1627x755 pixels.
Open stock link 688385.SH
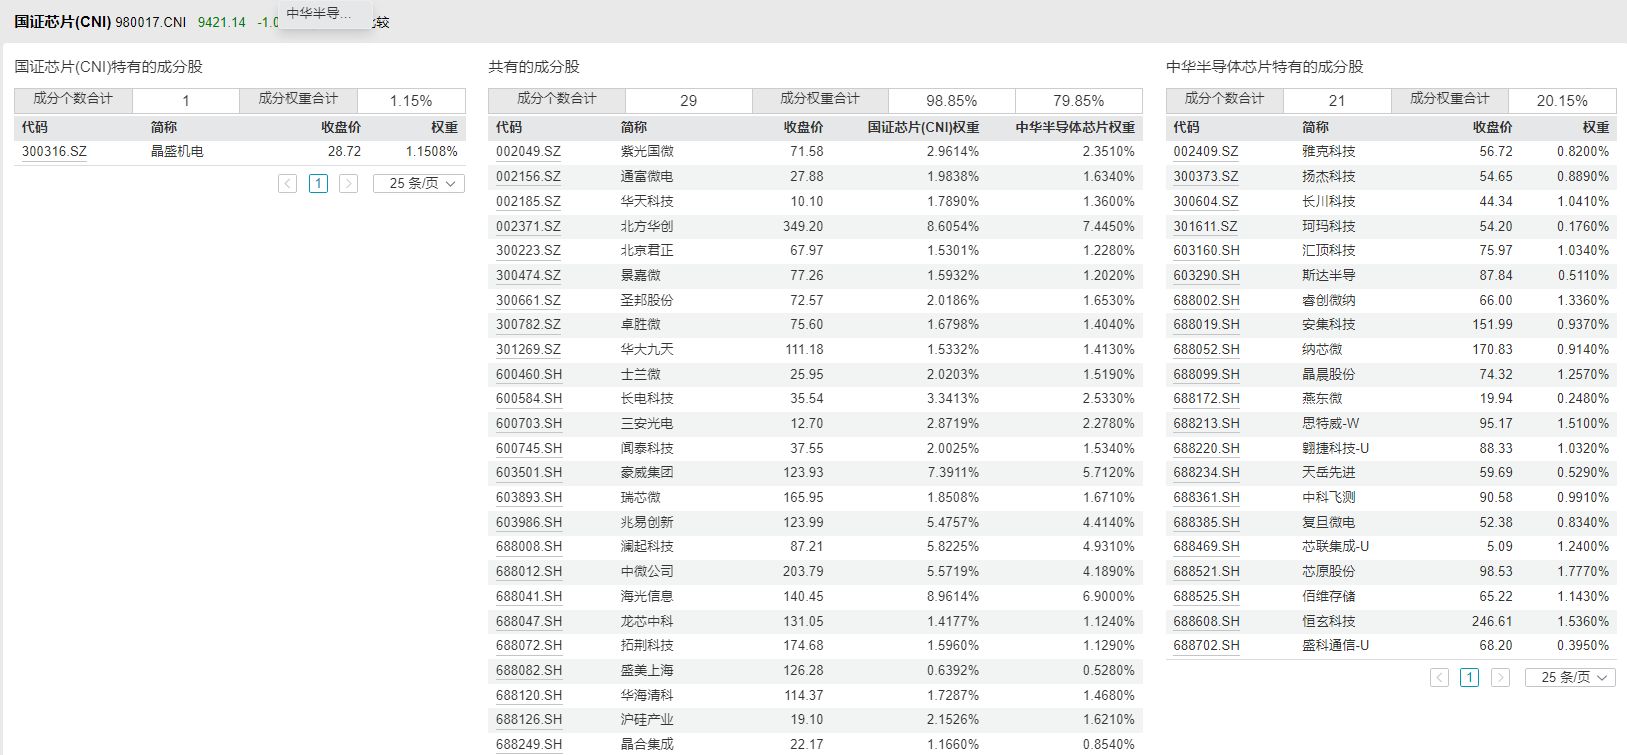coord(1207,523)
